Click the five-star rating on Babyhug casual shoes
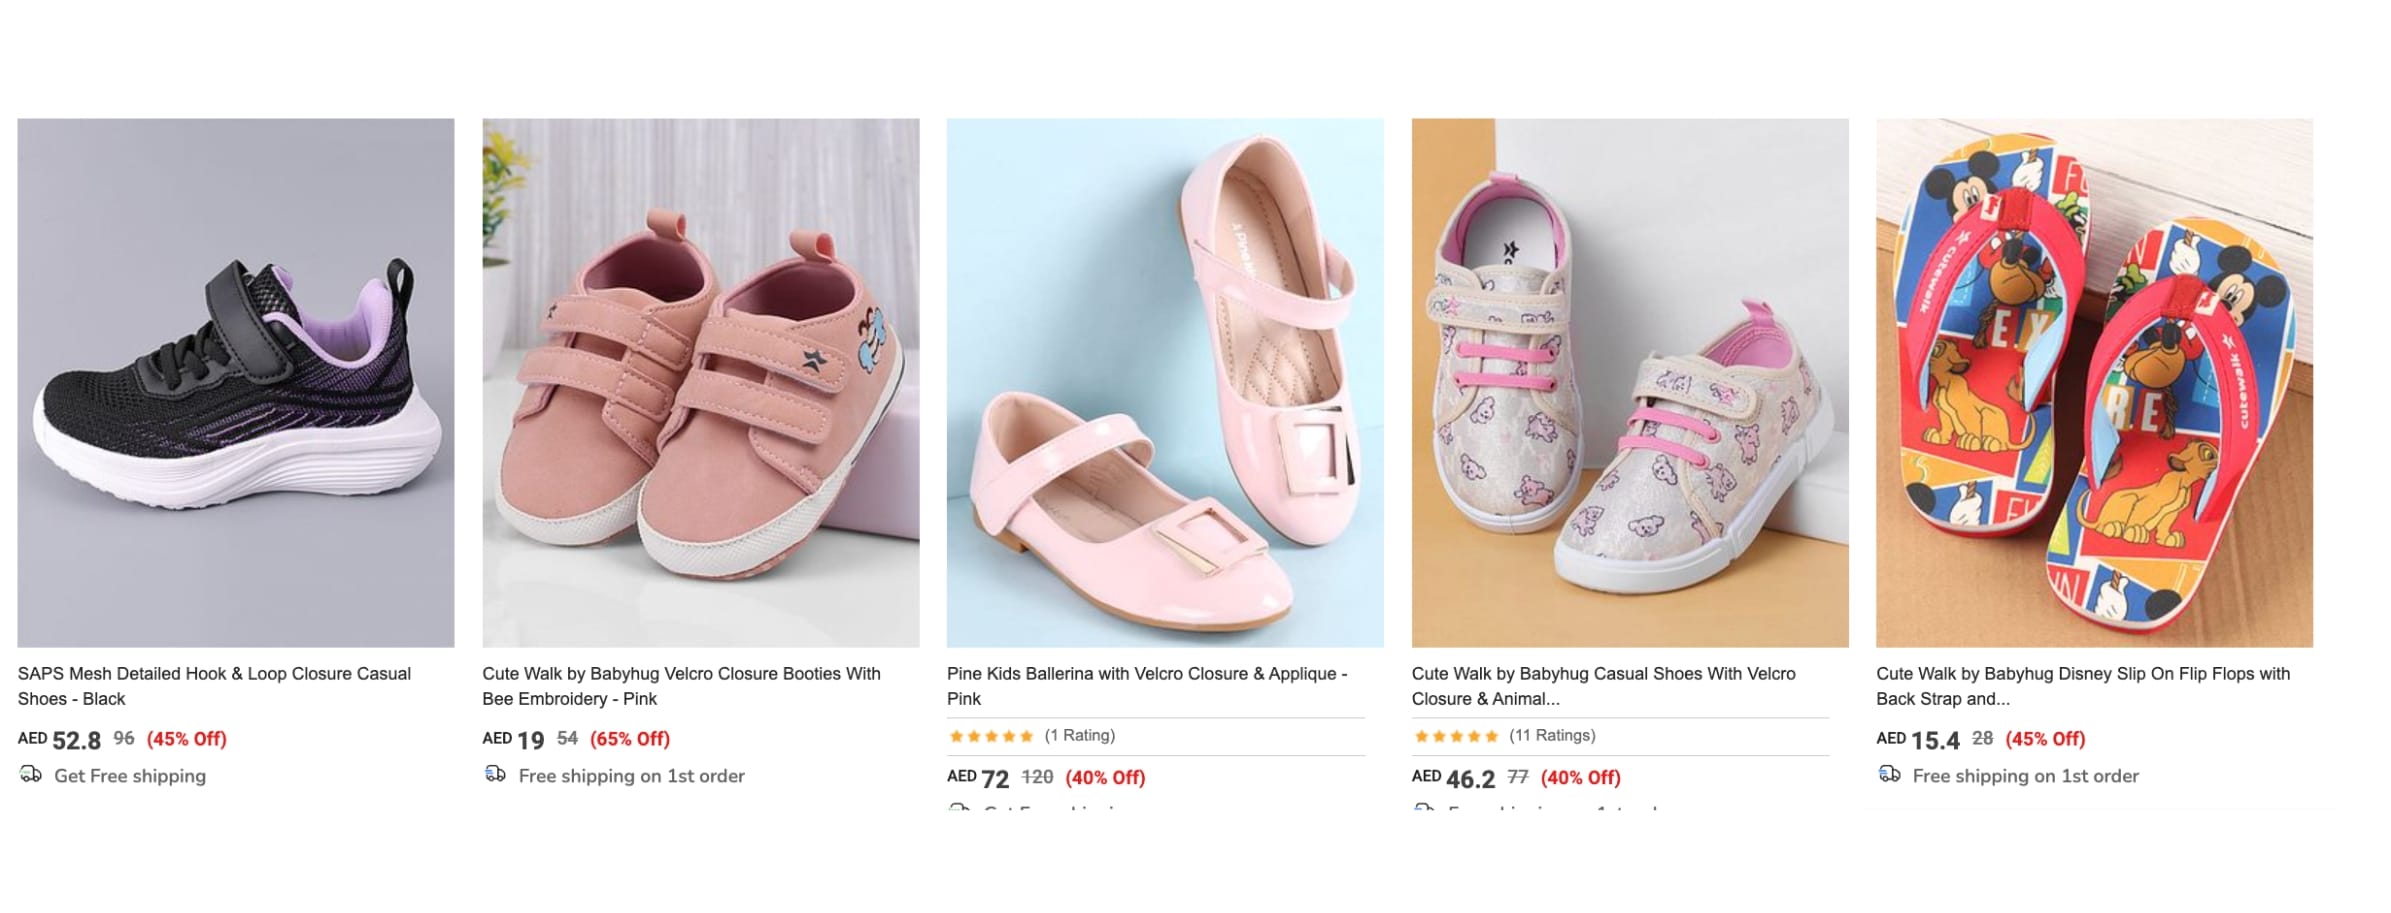2391x913 pixels. pos(1455,736)
